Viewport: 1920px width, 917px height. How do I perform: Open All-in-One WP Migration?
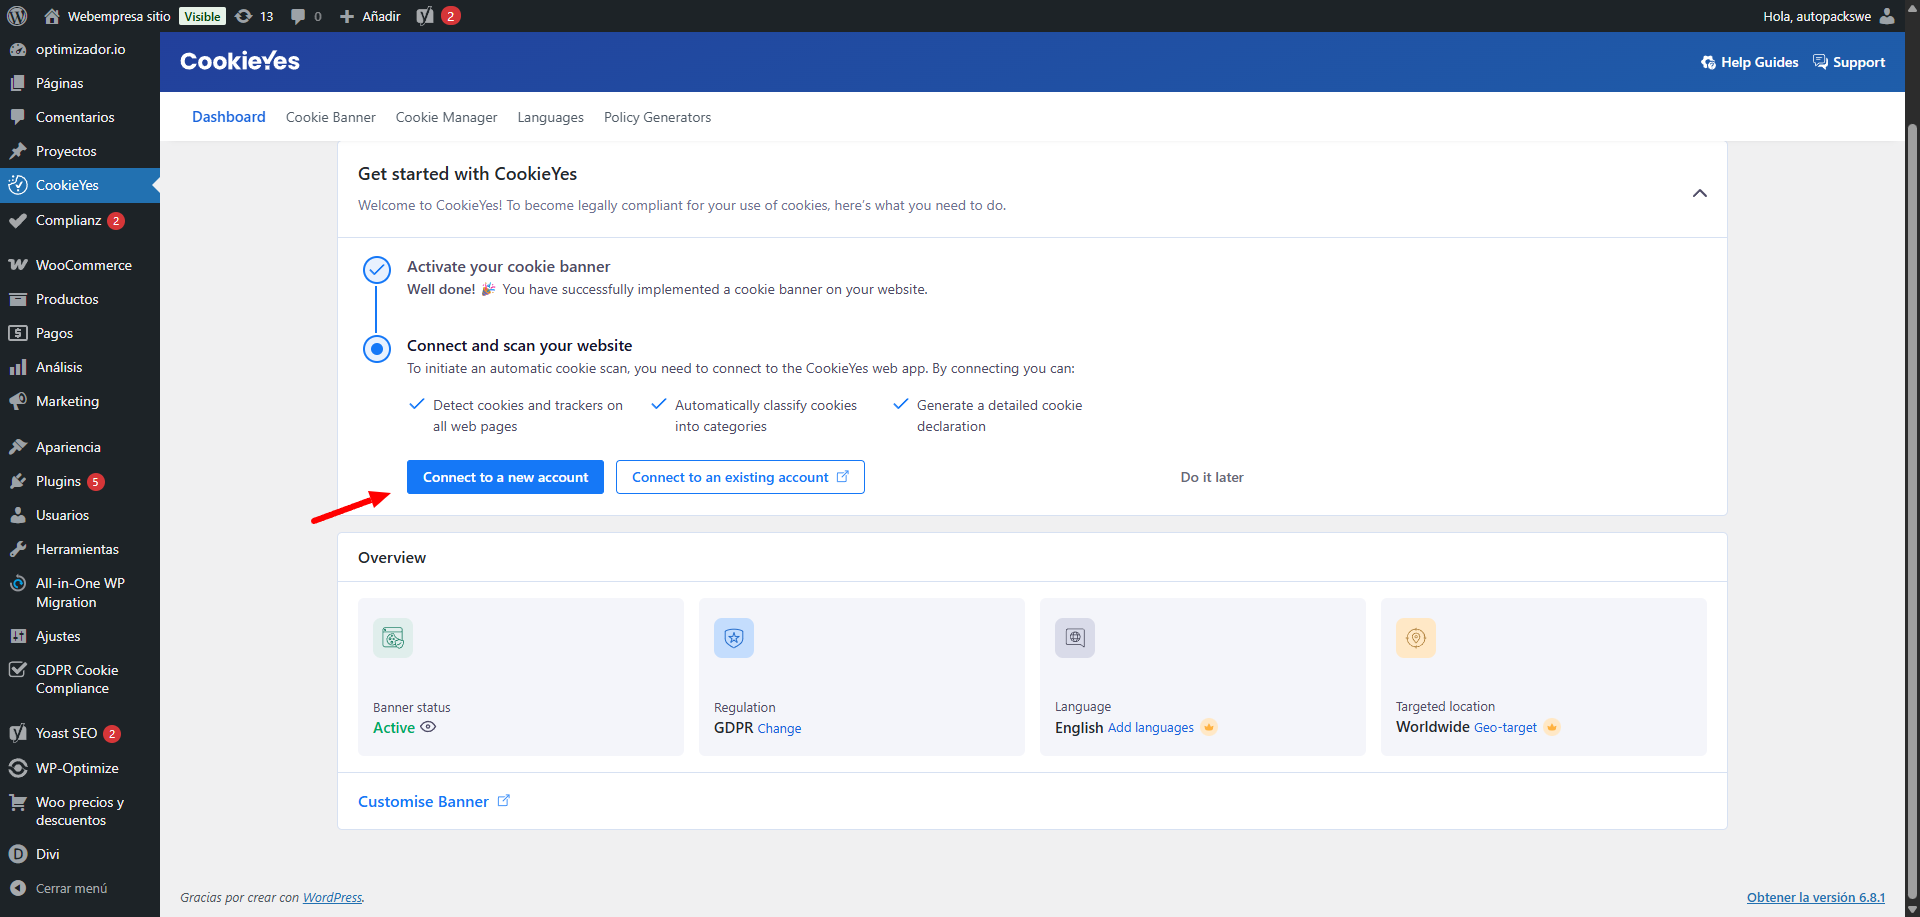coord(80,592)
